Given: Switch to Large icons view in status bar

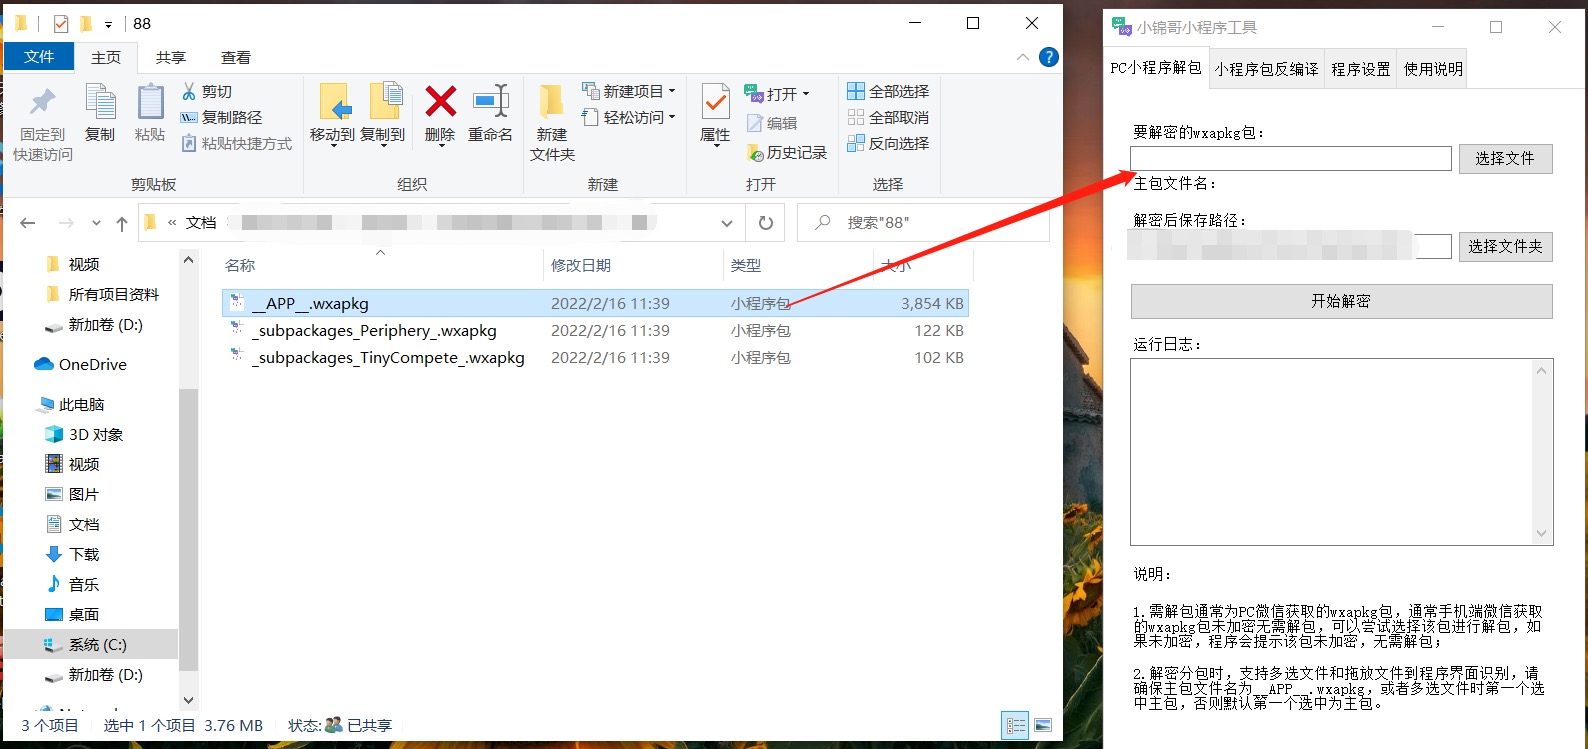Looking at the screenshot, I should point(1043,725).
